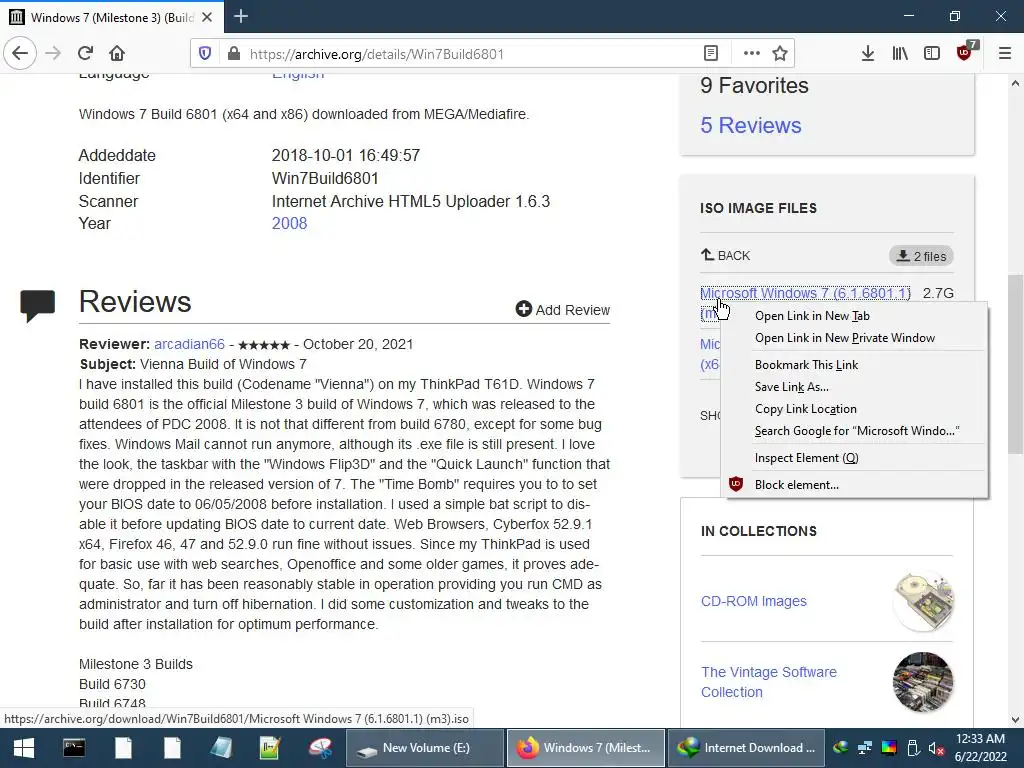This screenshot has width=1024, height=768.
Task: Switch to New Volume (E:) taskbar window
Action: pyautogui.click(x=424, y=748)
